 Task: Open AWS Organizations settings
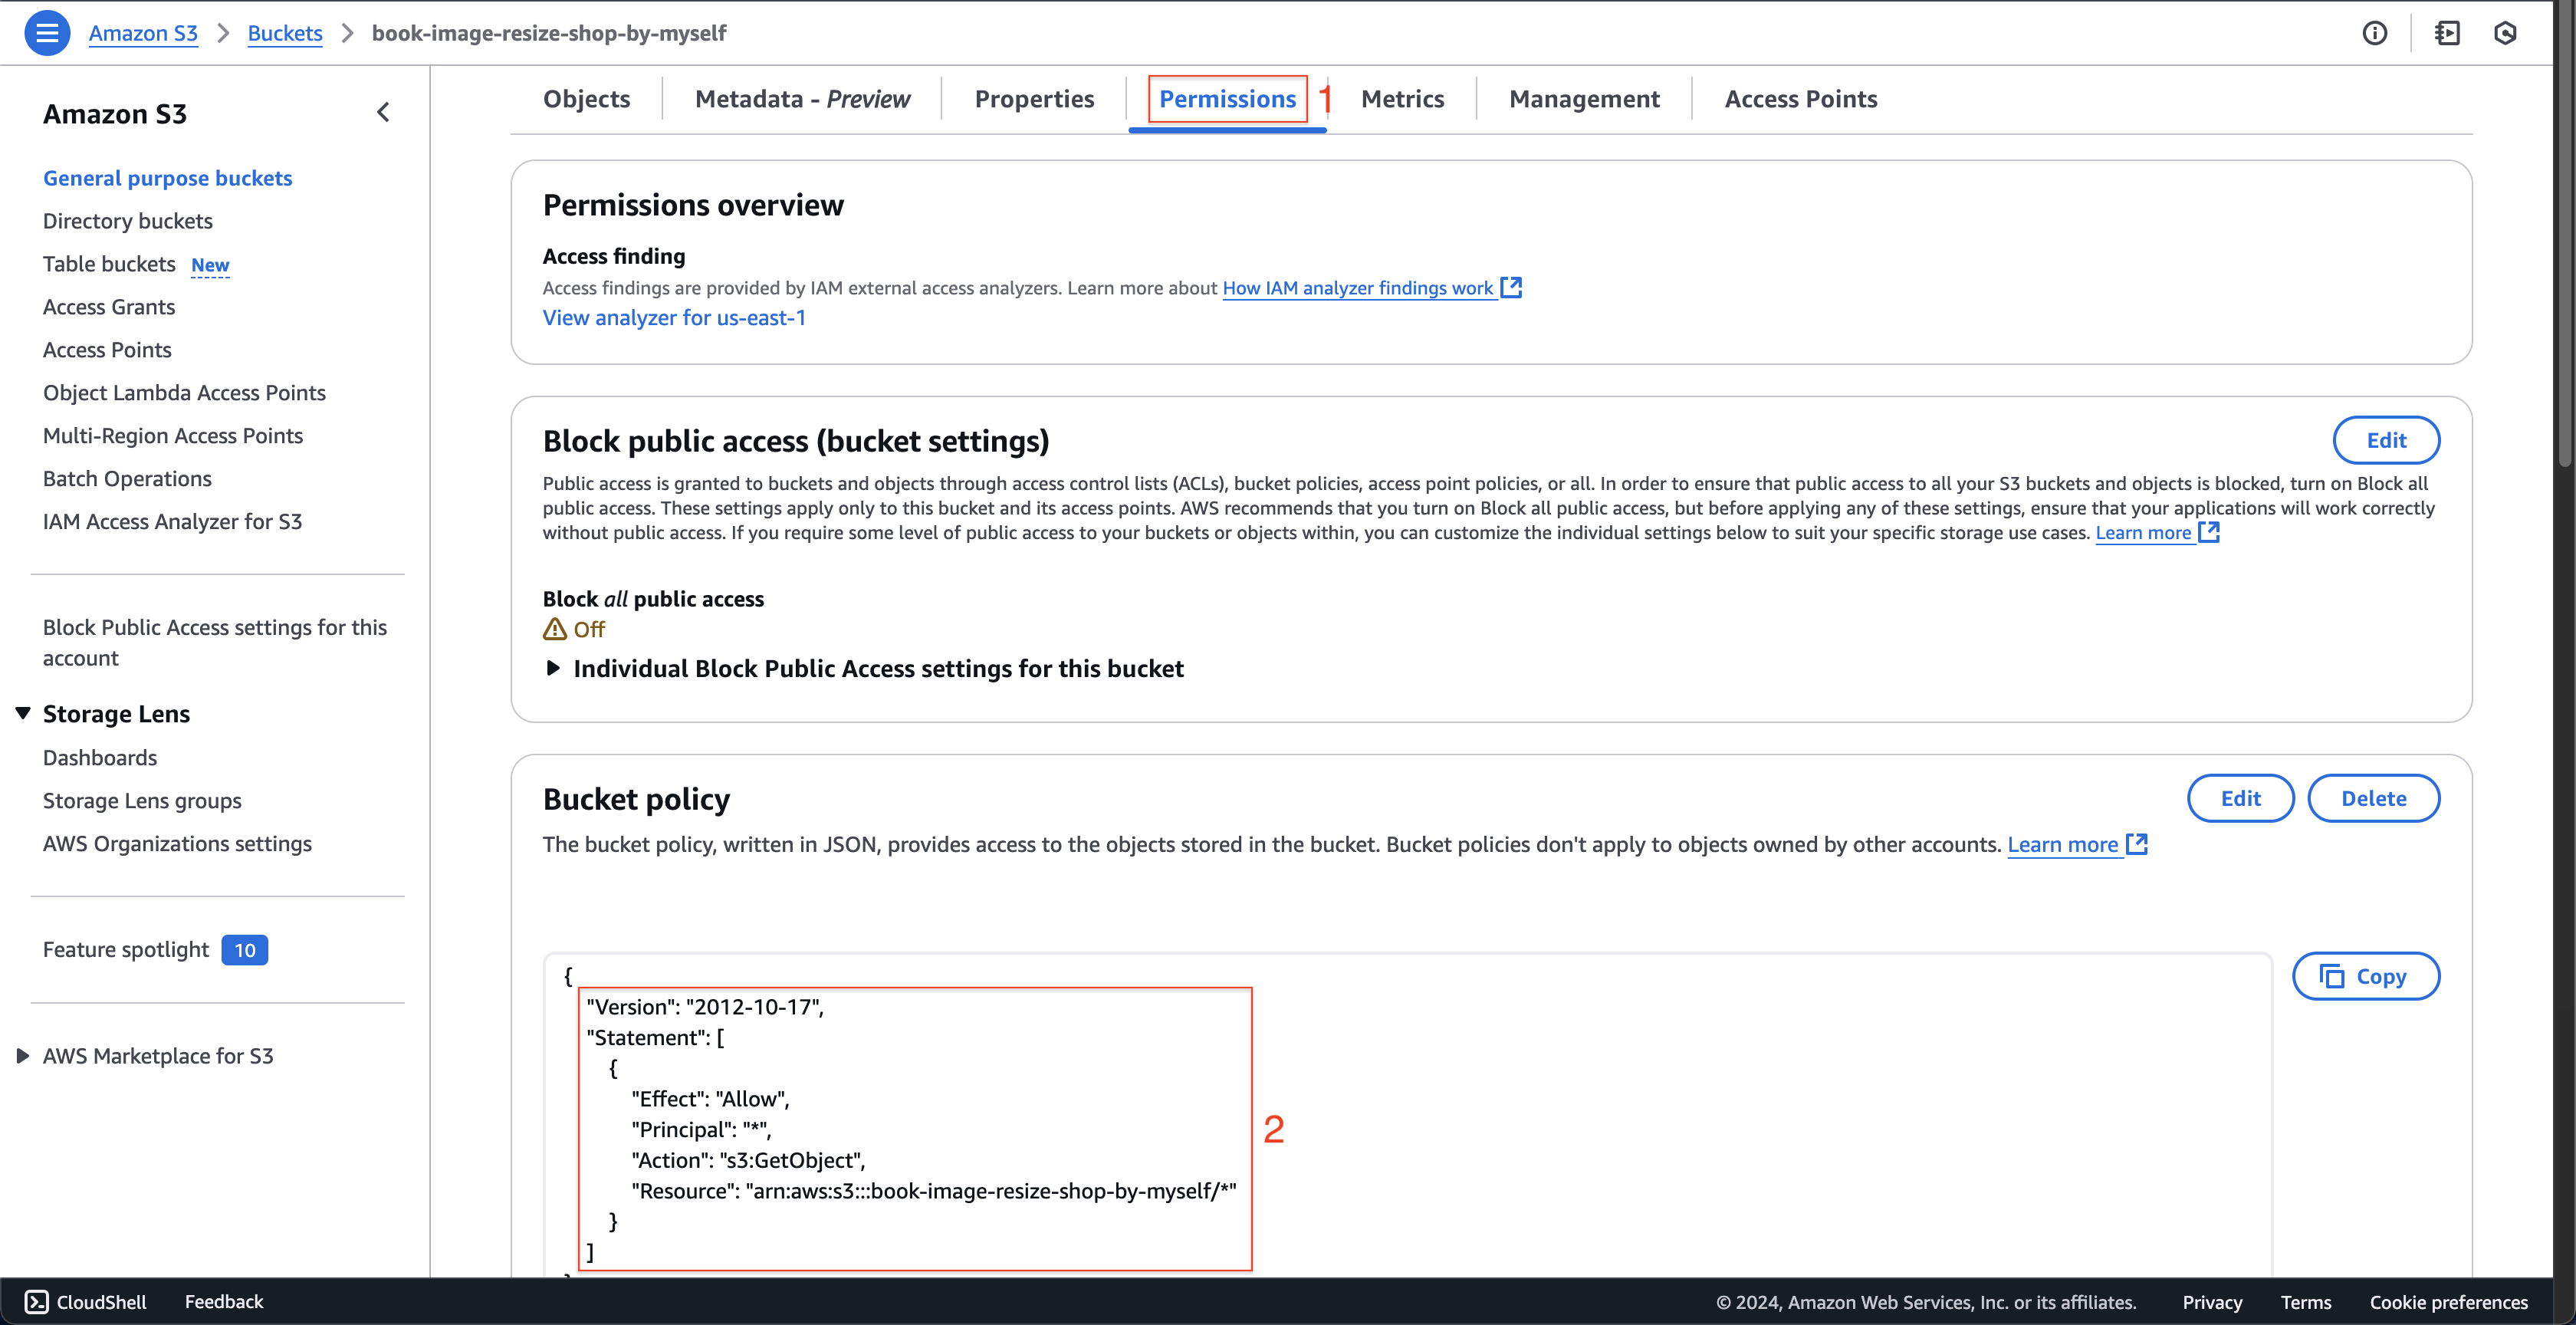tap(177, 844)
